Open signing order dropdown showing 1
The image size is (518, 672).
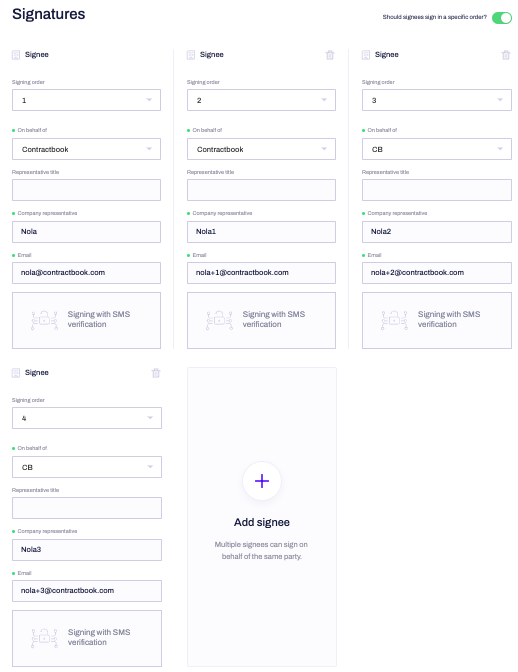[87, 100]
